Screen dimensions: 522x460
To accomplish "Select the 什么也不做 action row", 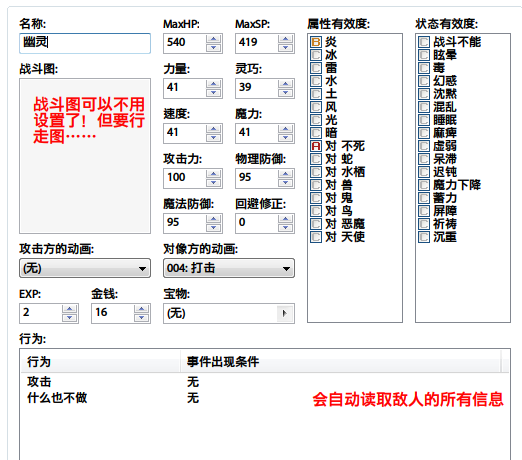I will (x=265, y=398).
